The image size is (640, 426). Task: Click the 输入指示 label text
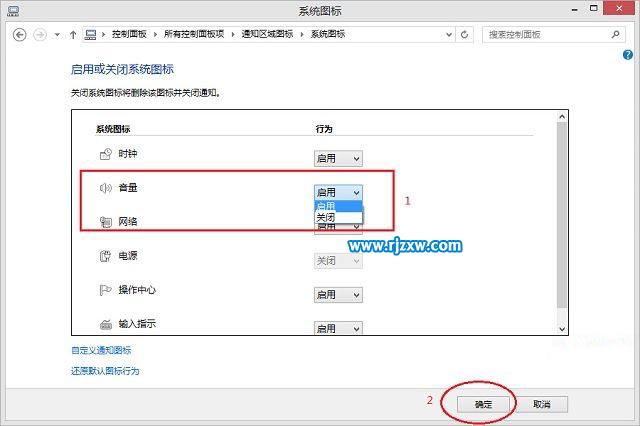pyautogui.click(x=137, y=324)
